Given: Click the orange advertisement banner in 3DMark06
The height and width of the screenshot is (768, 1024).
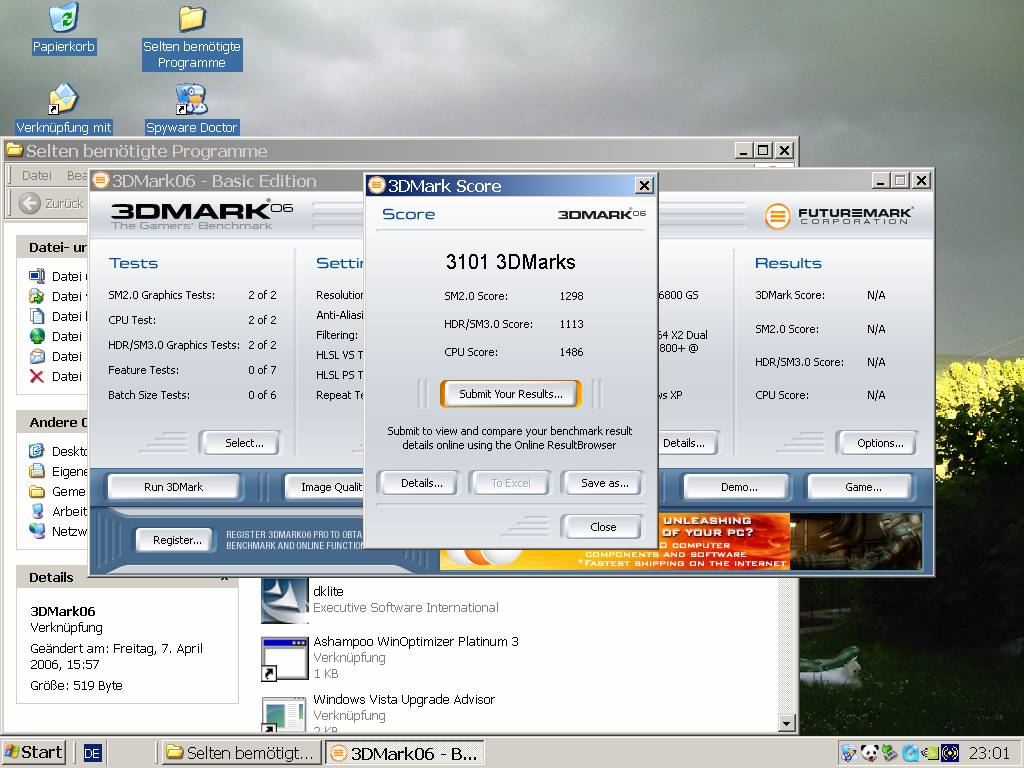Looking at the screenshot, I should click(x=724, y=541).
